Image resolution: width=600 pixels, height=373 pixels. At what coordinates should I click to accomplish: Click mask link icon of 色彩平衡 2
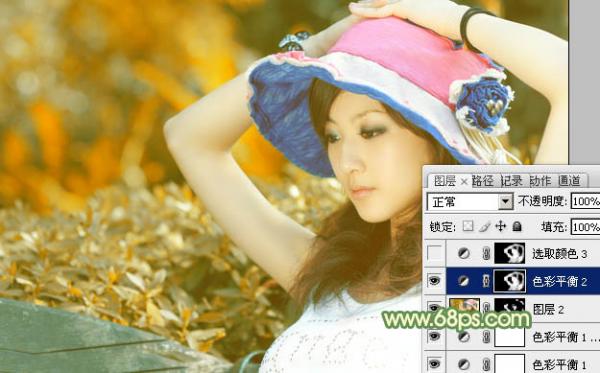click(486, 281)
